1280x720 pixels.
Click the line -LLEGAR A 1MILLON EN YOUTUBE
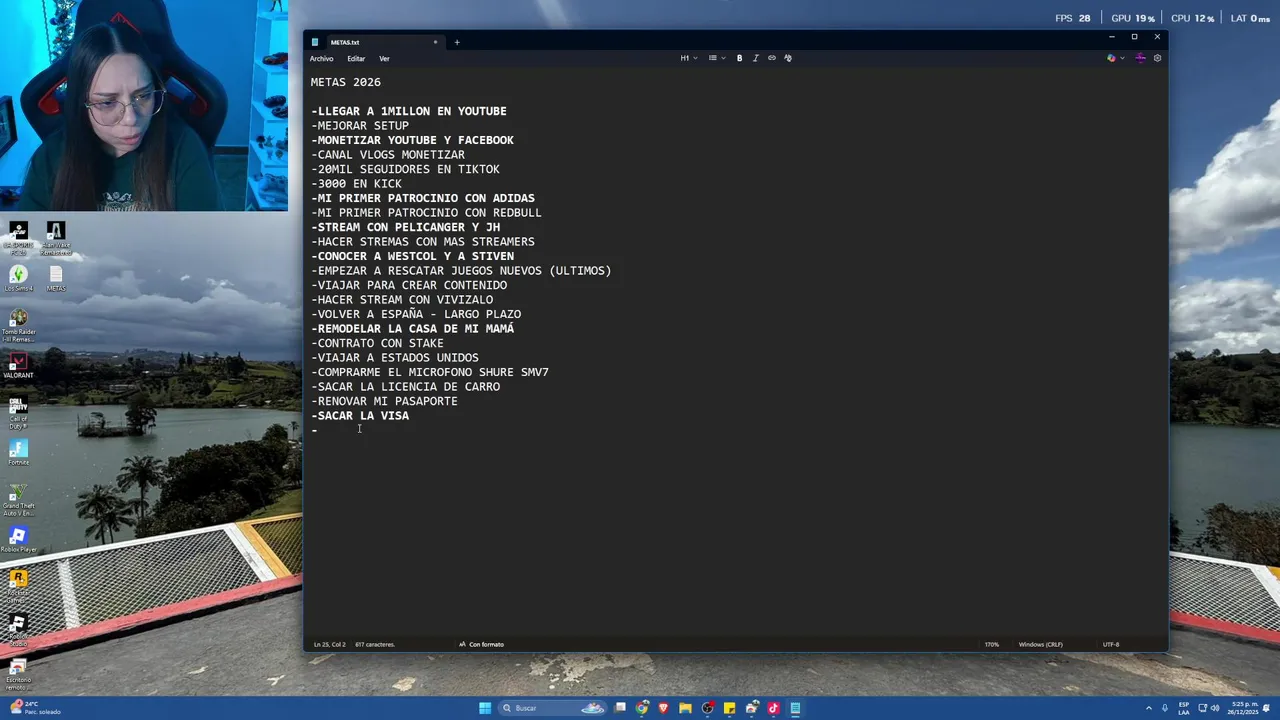(x=408, y=111)
